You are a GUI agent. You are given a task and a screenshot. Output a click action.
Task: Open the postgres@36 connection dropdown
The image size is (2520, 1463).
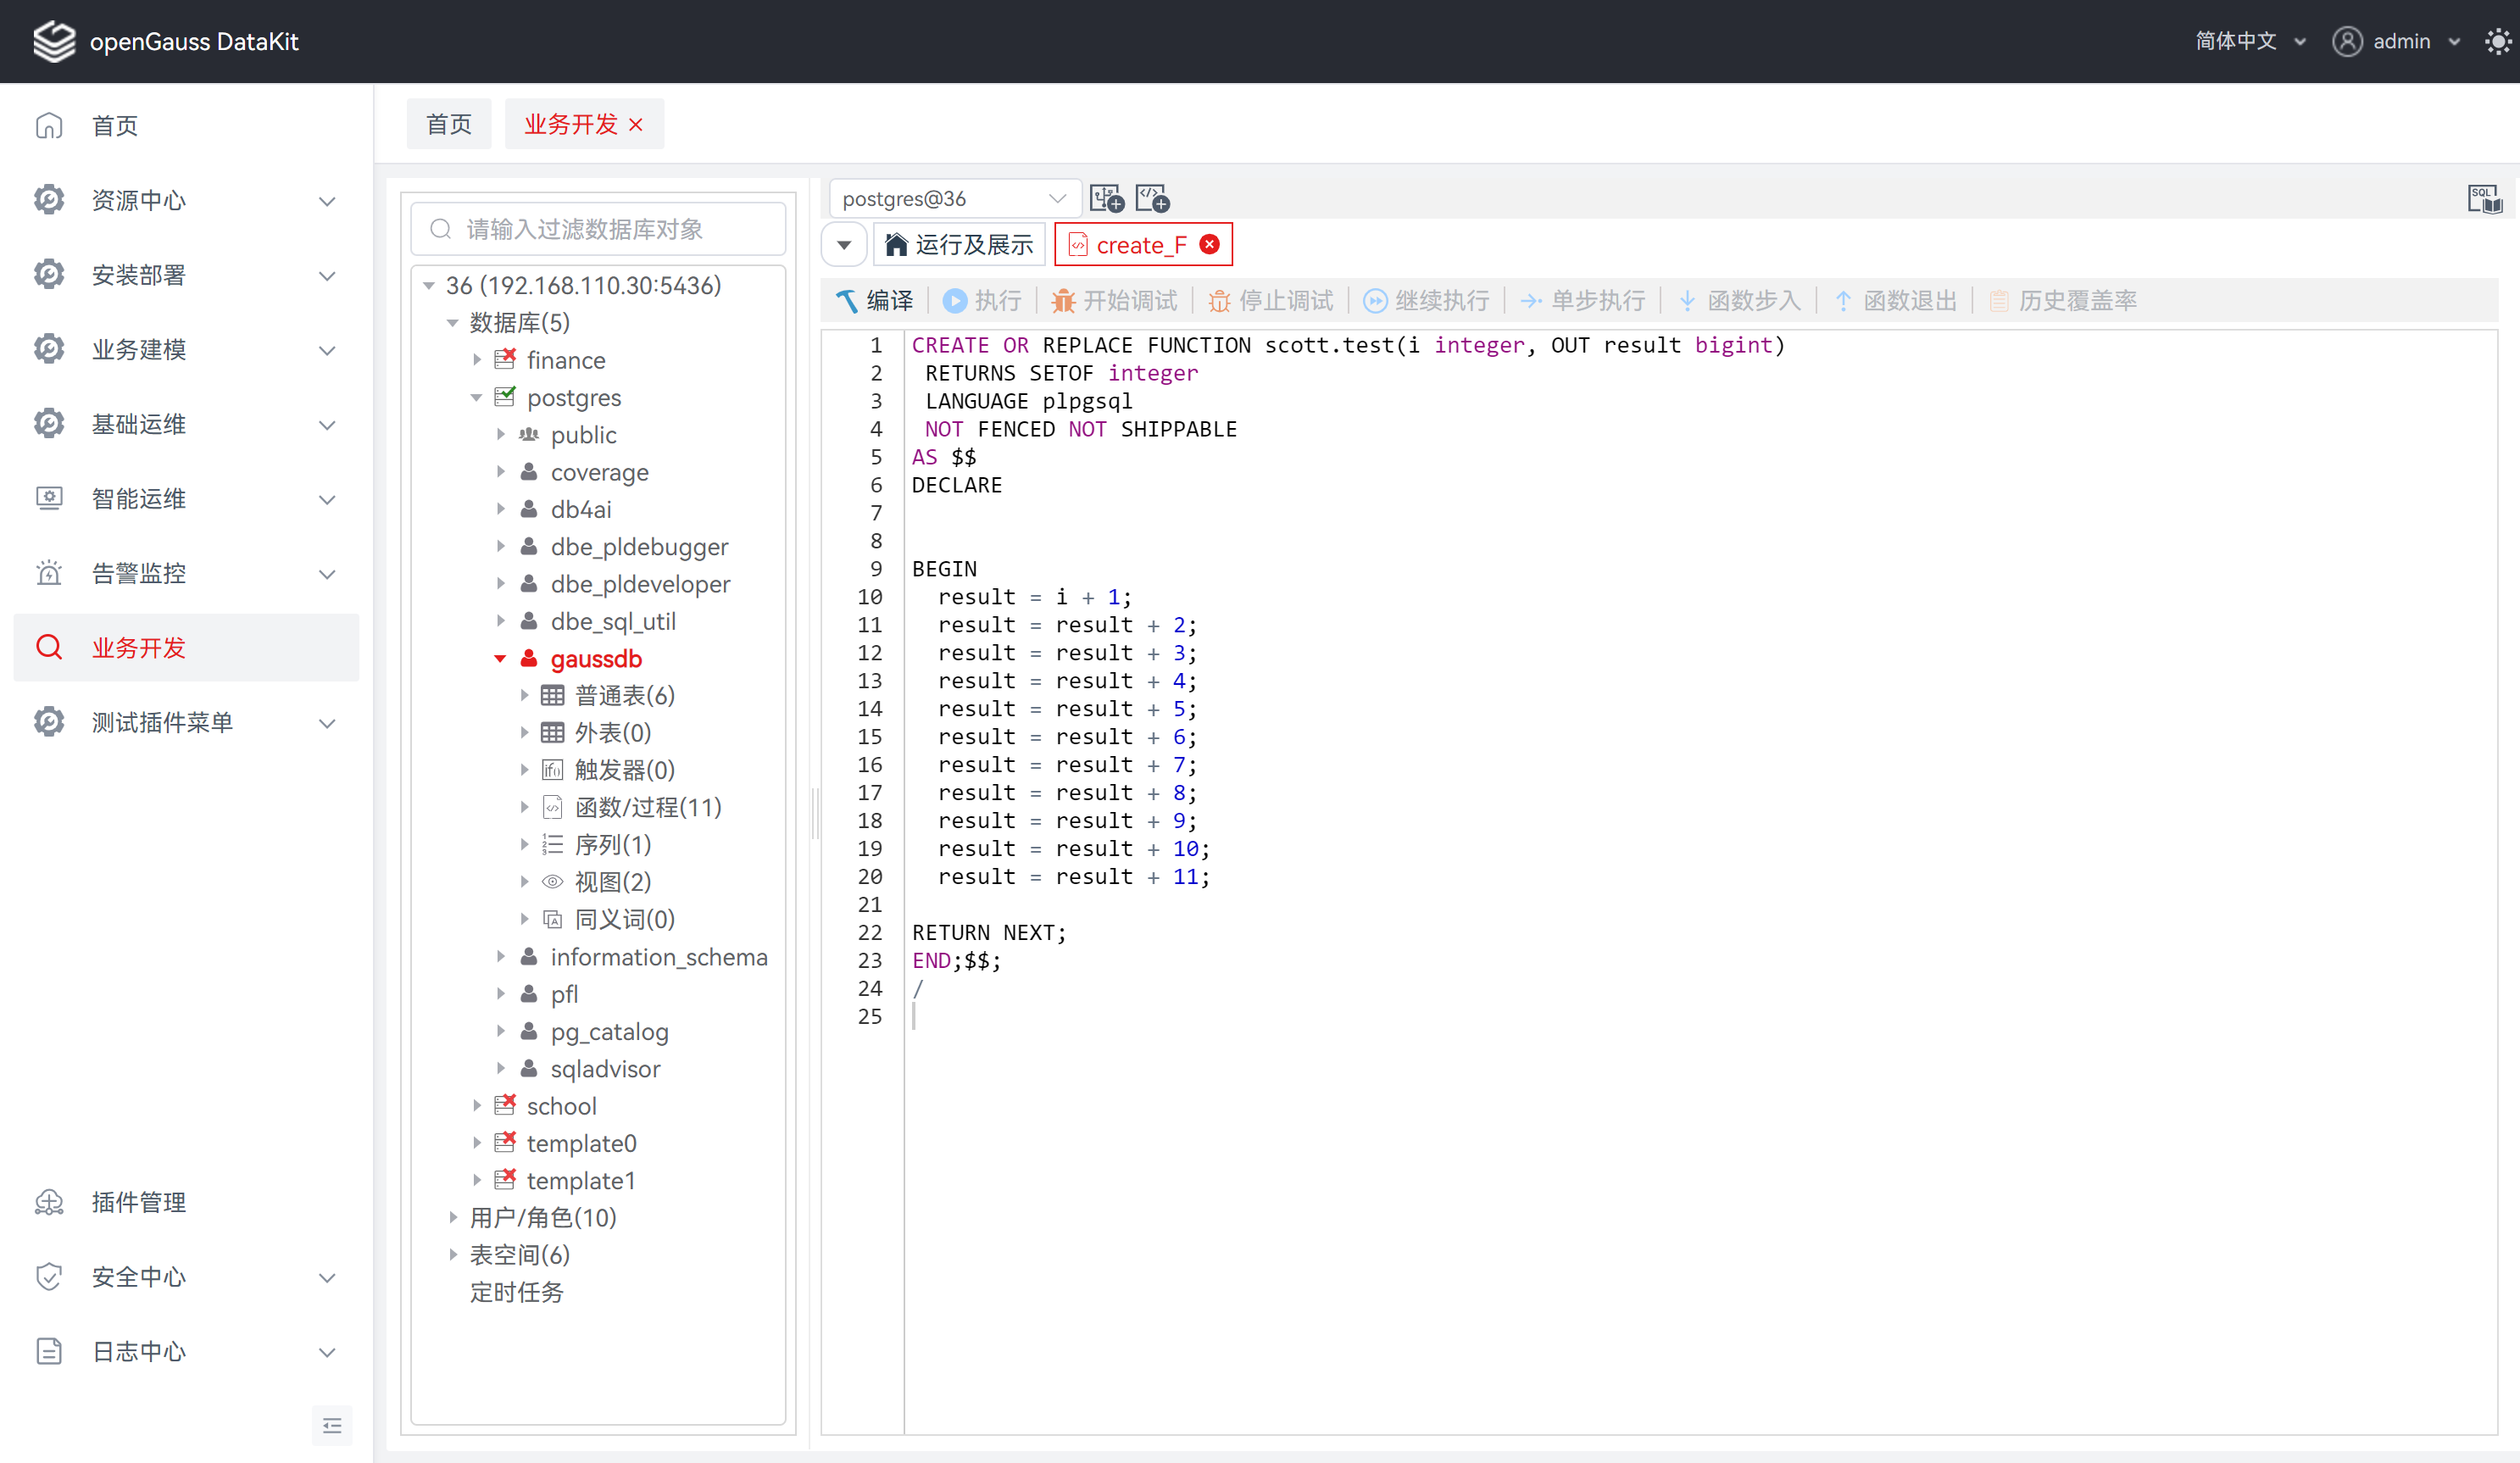tap(954, 199)
